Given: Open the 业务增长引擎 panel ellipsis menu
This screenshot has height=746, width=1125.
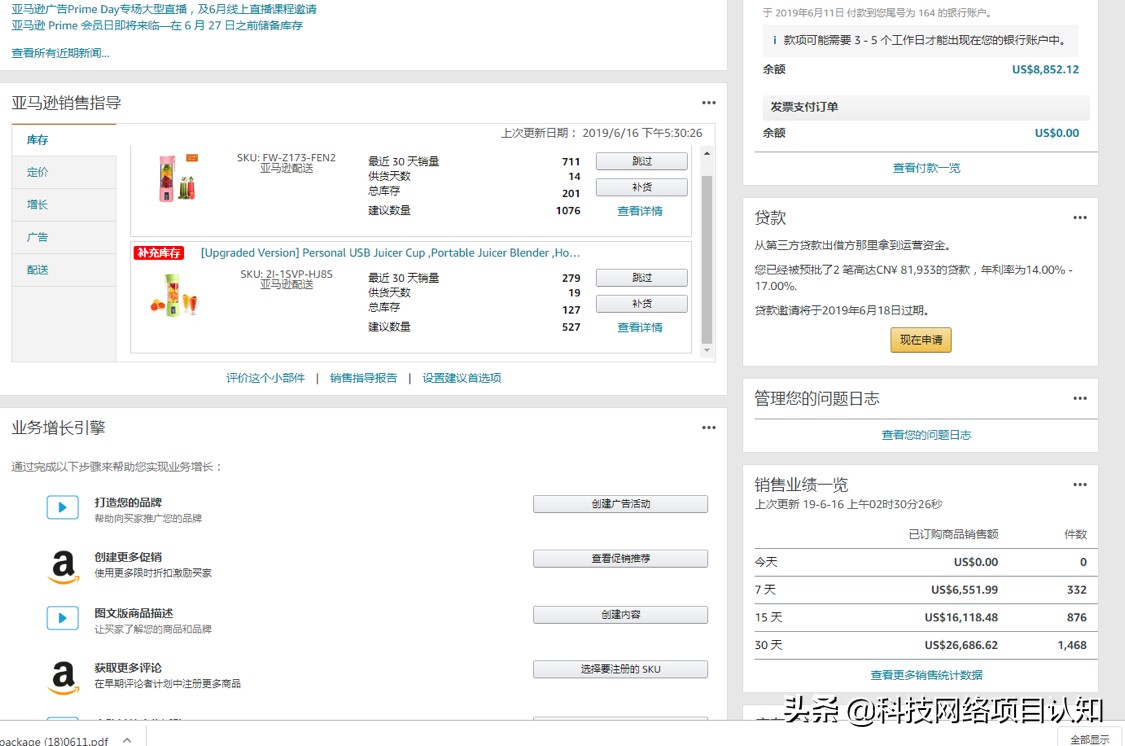Looking at the screenshot, I should [x=708, y=426].
